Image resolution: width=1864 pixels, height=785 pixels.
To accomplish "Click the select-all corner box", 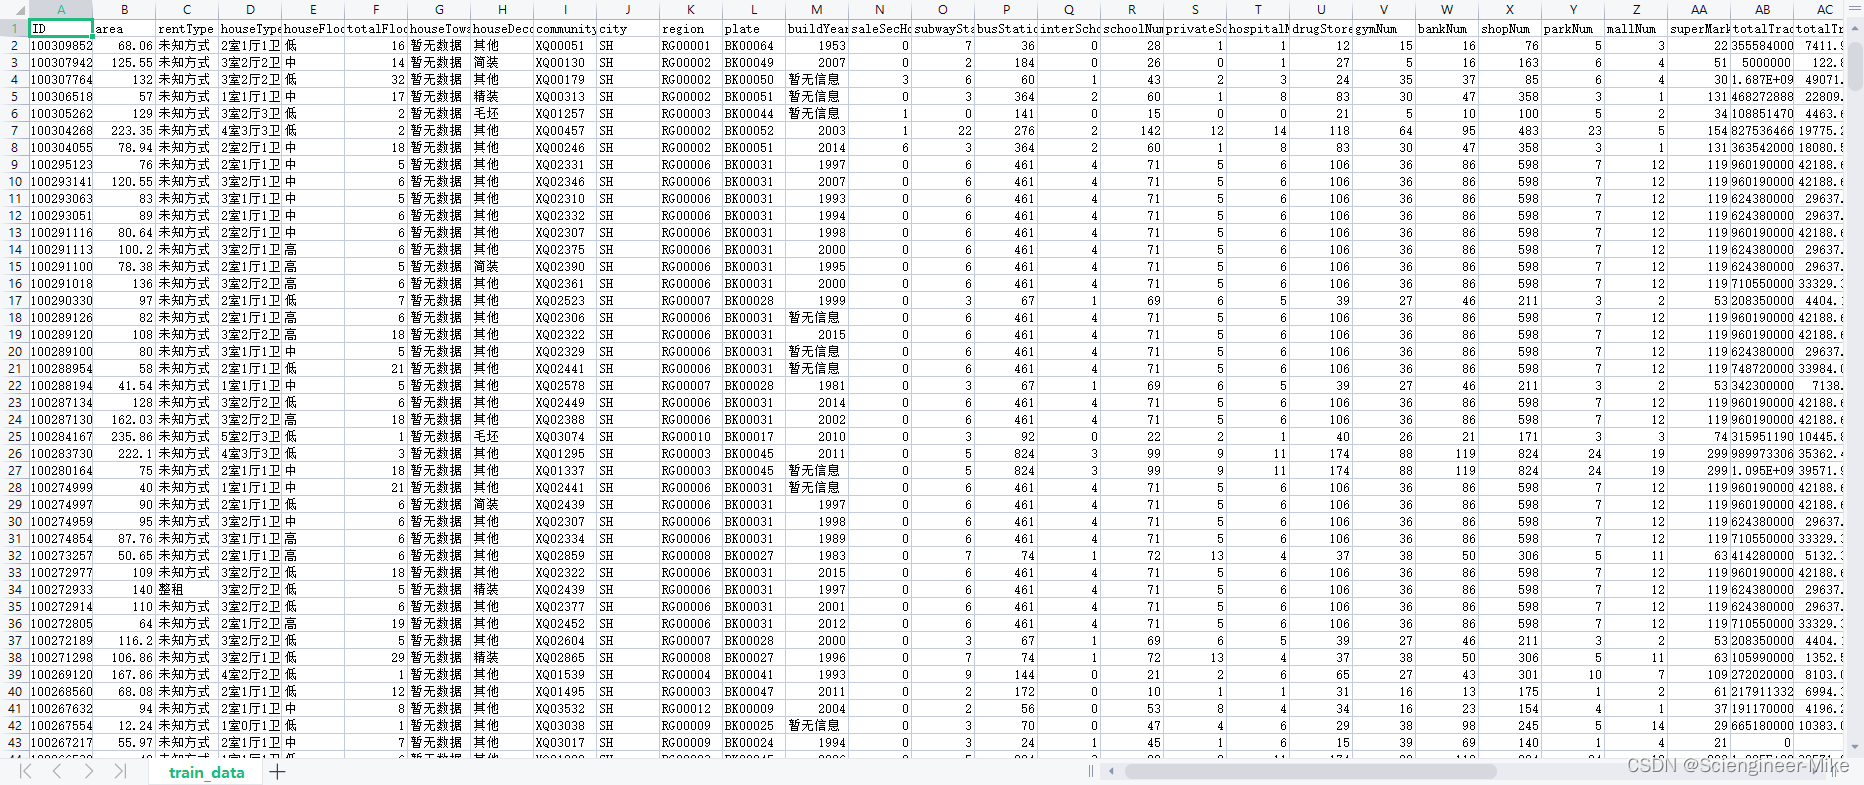I will (13, 9).
